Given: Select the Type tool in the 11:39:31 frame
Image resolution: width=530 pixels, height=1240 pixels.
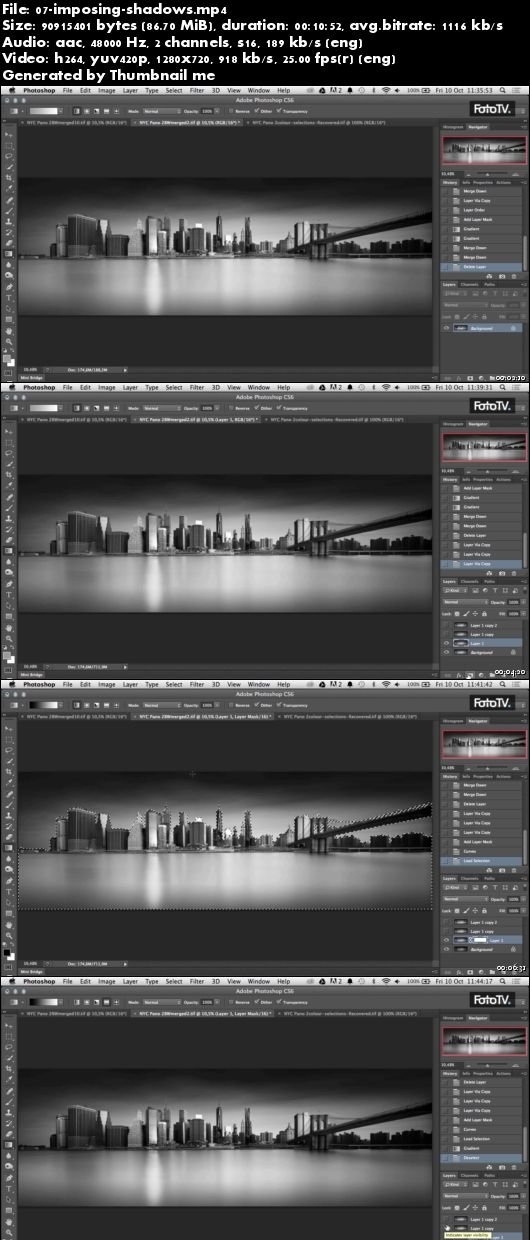Looking at the screenshot, I should 9,594.
